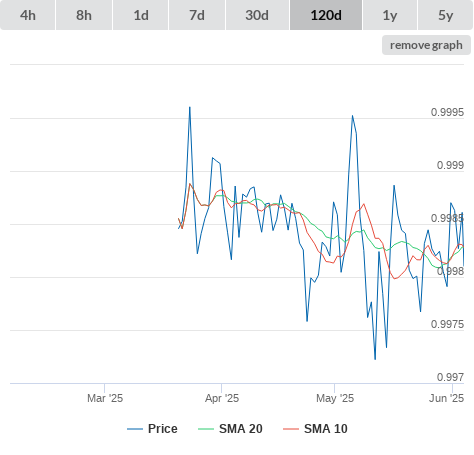Select the 4h time range tab
This screenshot has width=474, height=455.
(28, 15)
